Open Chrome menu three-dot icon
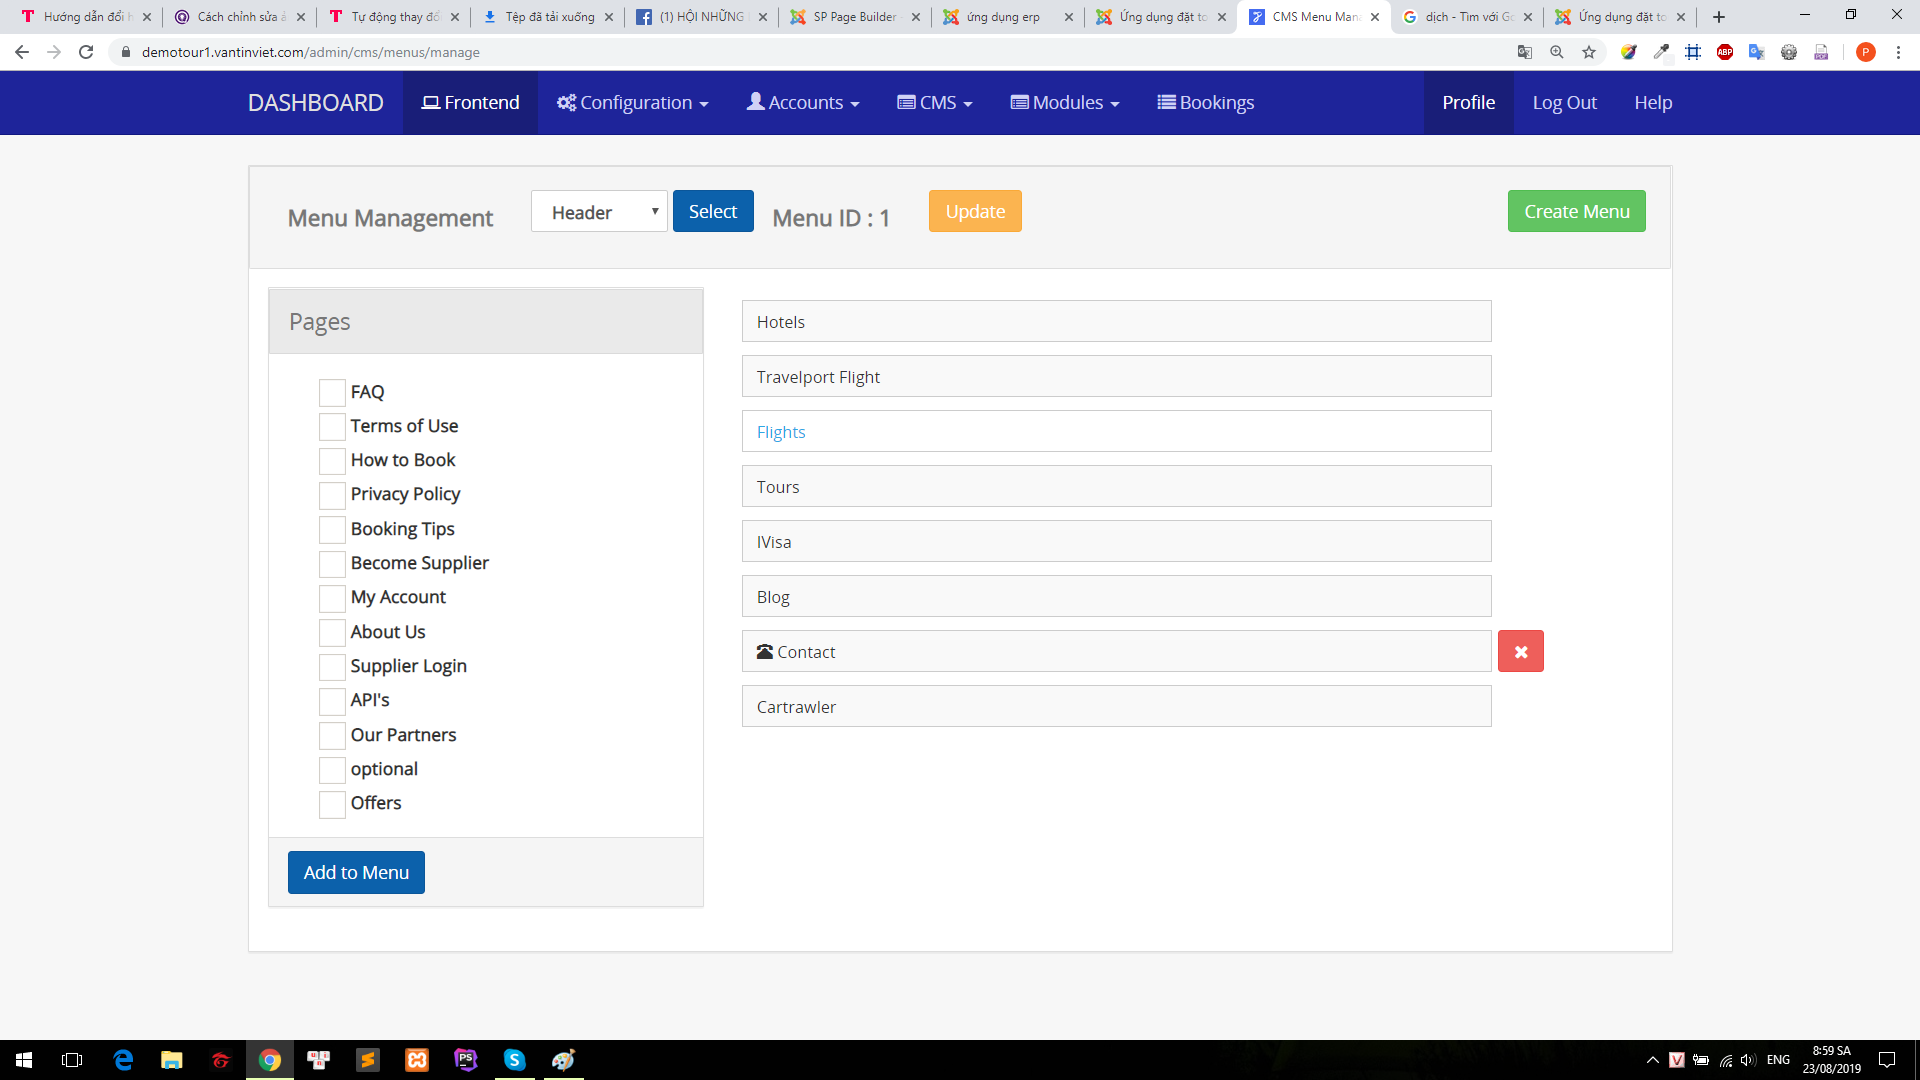 point(1898,52)
